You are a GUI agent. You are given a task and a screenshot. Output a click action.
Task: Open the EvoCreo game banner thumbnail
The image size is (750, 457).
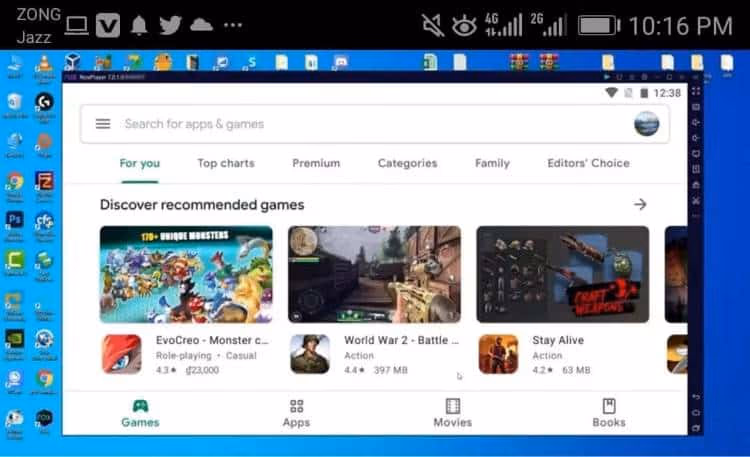(x=186, y=273)
